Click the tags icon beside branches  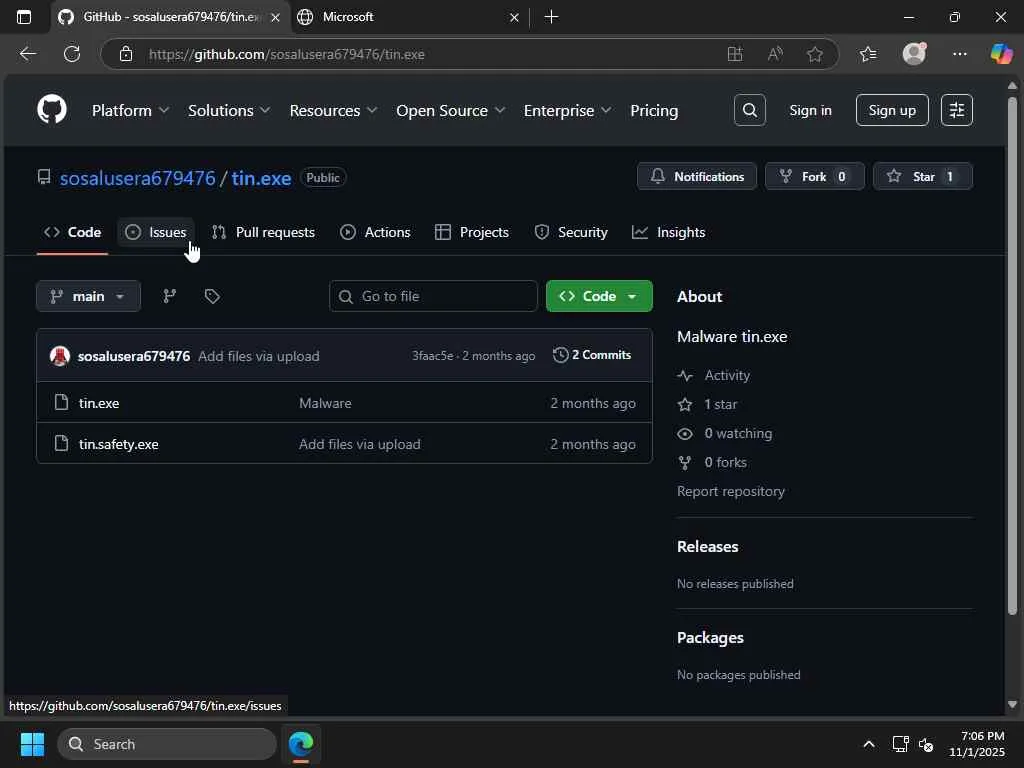pos(212,296)
